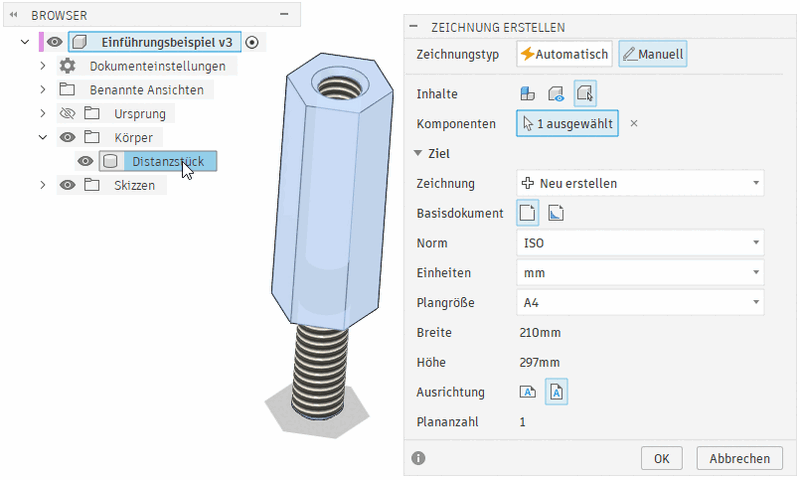Open the Plangröße A4 dropdown
This screenshot has width=800, height=480.
tap(640, 302)
